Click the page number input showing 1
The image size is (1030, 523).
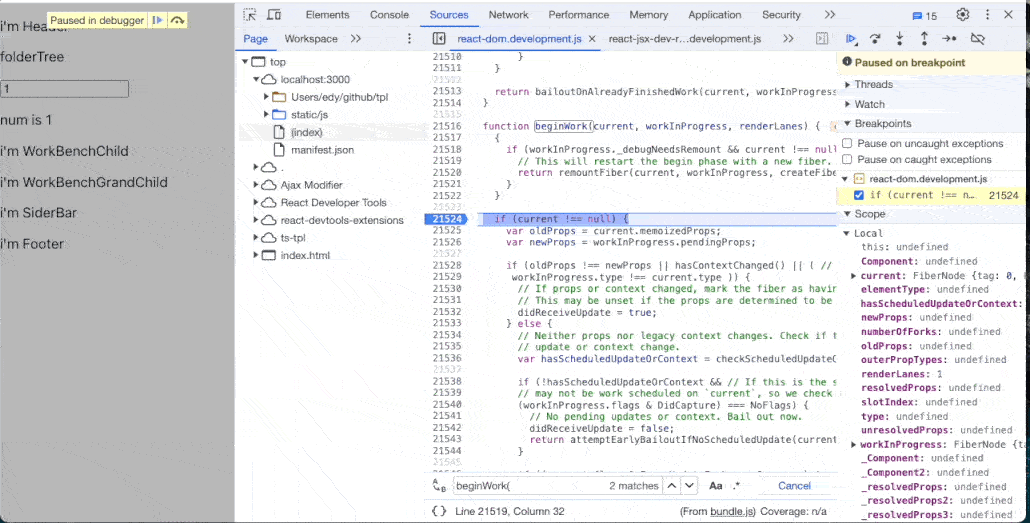point(64,89)
